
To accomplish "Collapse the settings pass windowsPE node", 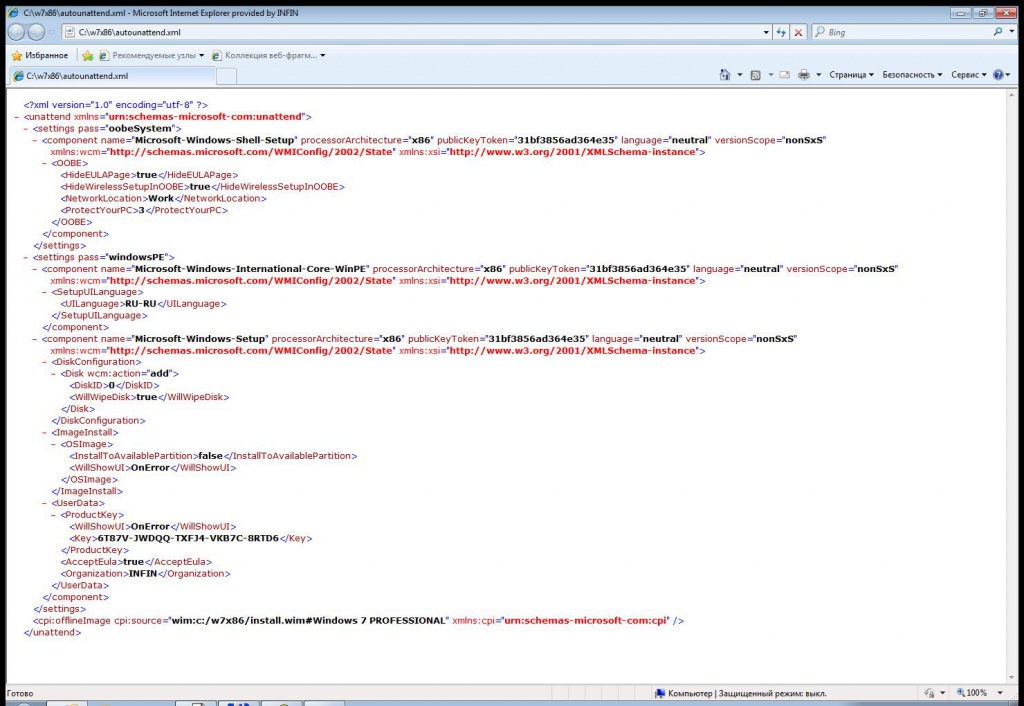I will (x=26, y=257).
